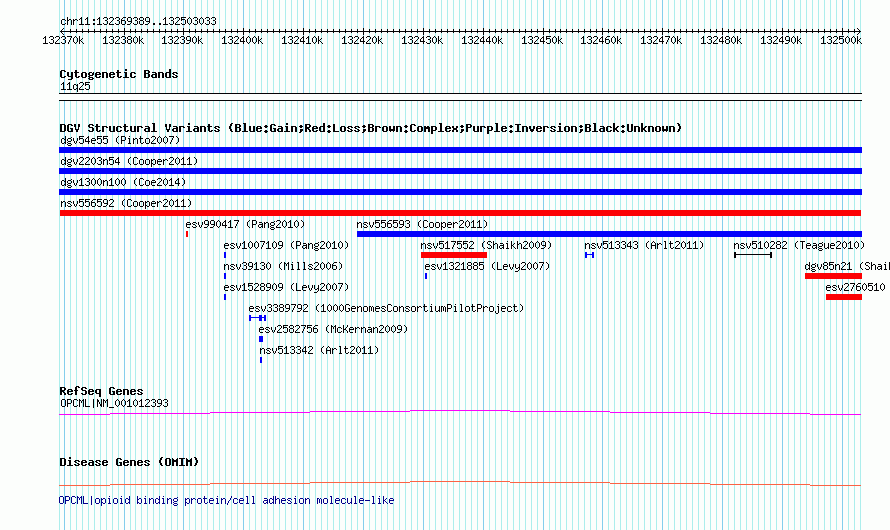Click the red loss bar under dgv85n21
The width and height of the screenshot is (890, 530).
pyautogui.click(x=833, y=276)
